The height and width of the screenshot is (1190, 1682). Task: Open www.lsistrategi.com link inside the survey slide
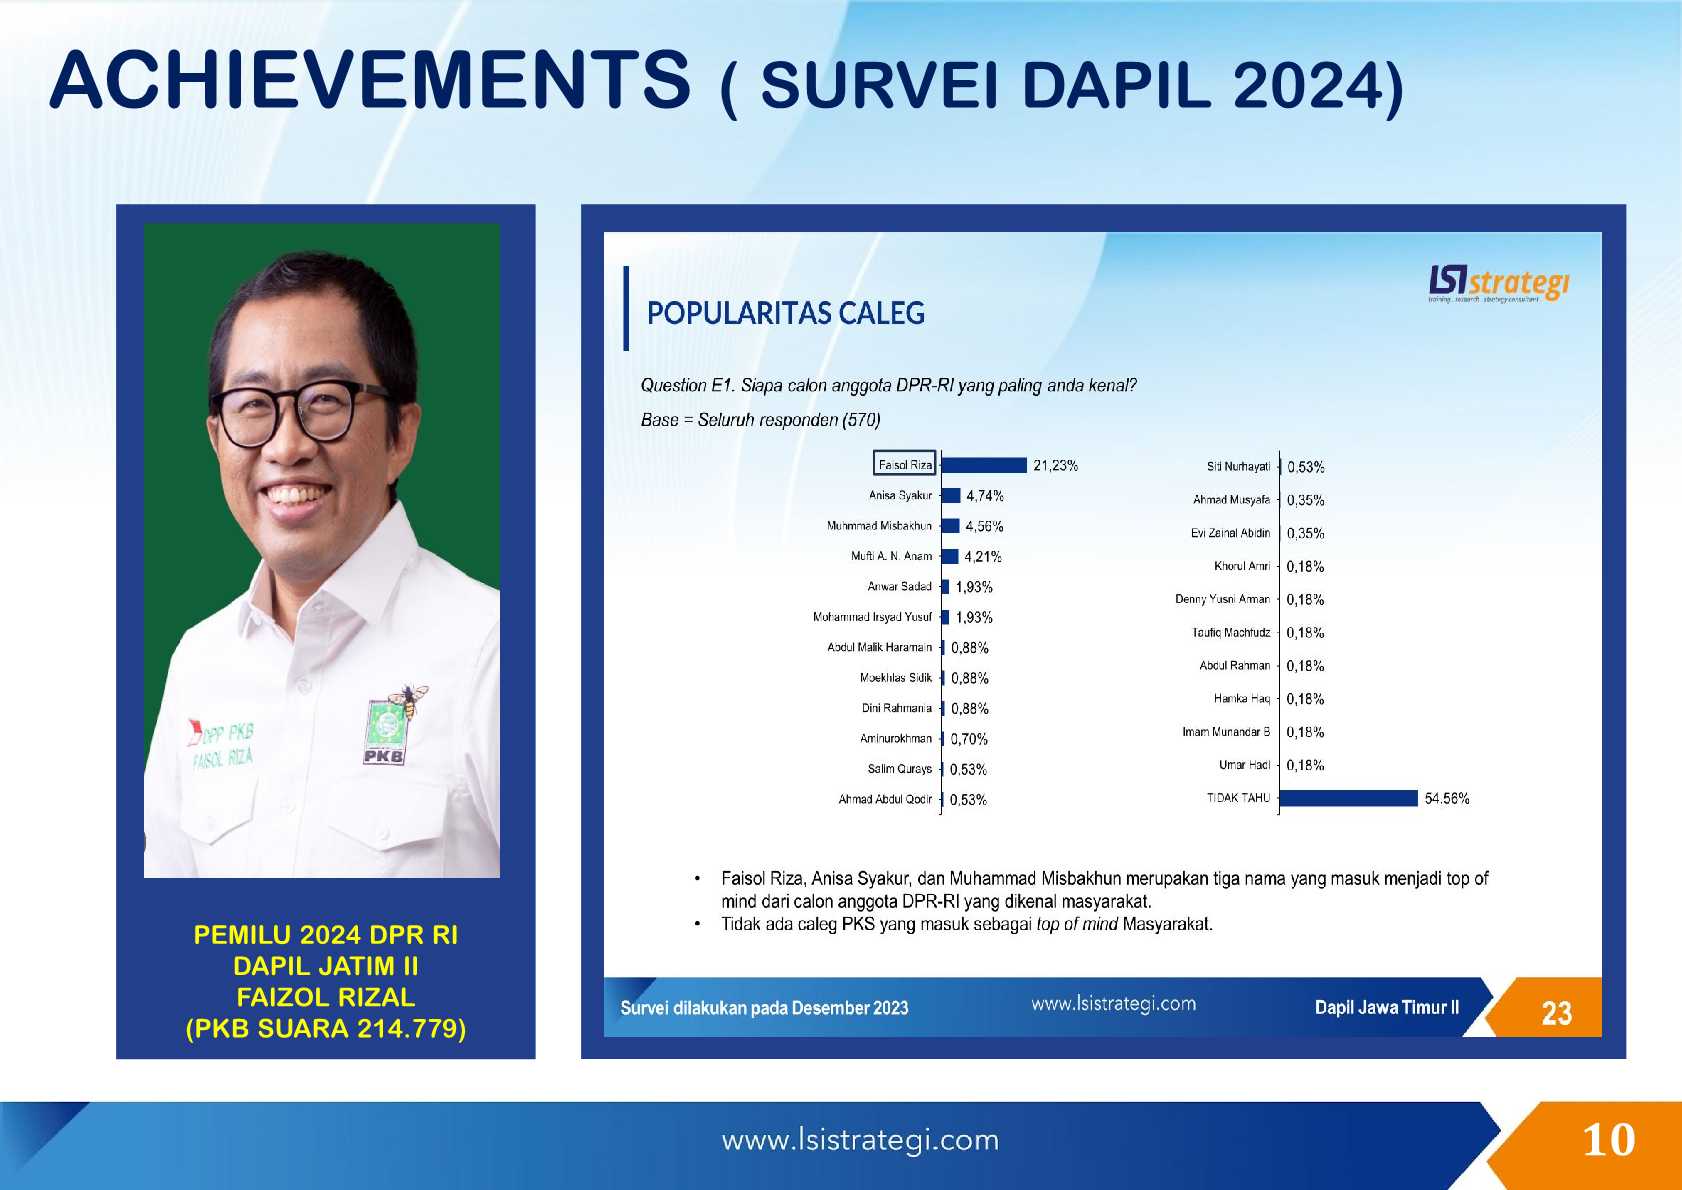1113,1004
